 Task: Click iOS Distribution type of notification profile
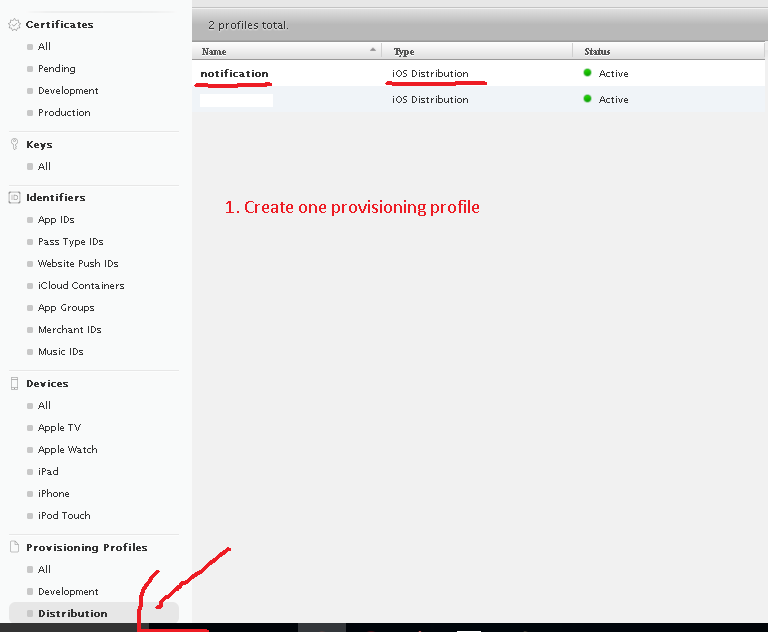click(430, 73)
